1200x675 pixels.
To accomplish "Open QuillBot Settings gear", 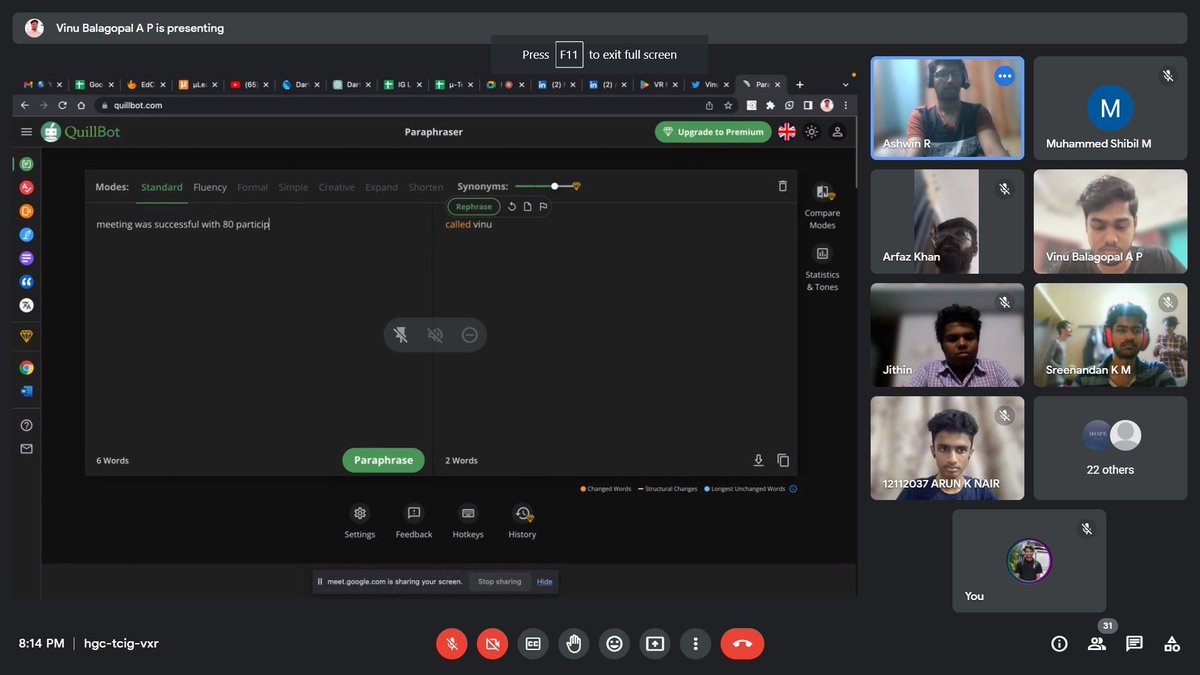I will click(360, 522).
